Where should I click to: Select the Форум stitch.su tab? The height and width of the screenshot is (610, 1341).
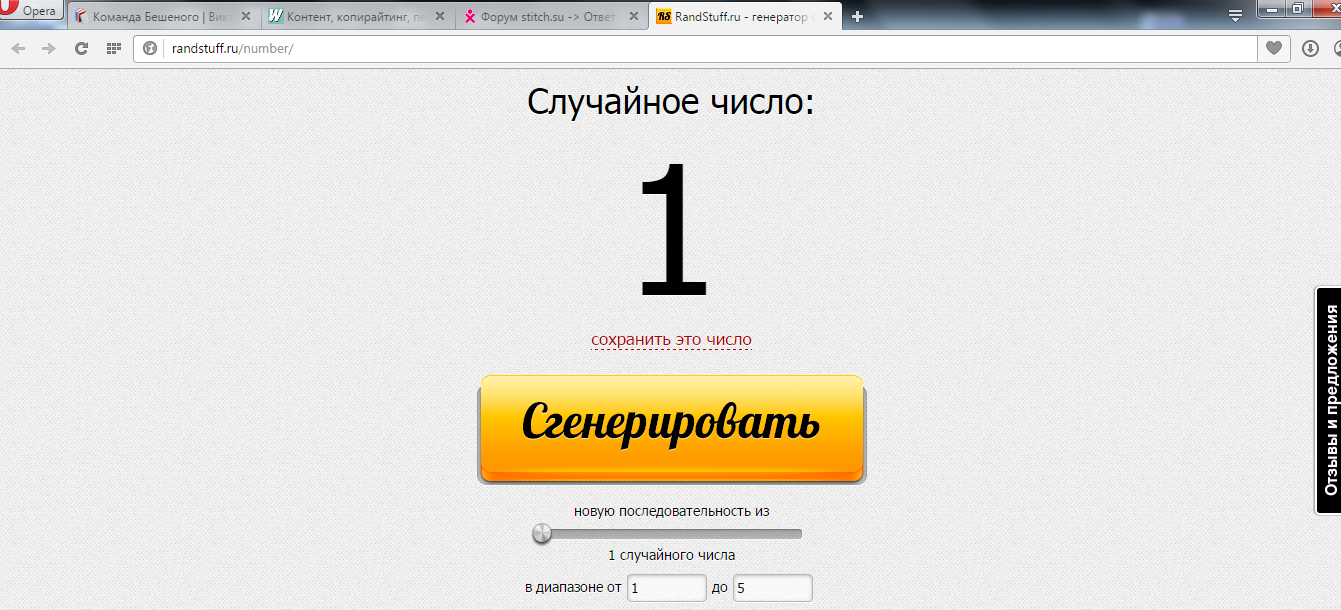coord(545,17)
